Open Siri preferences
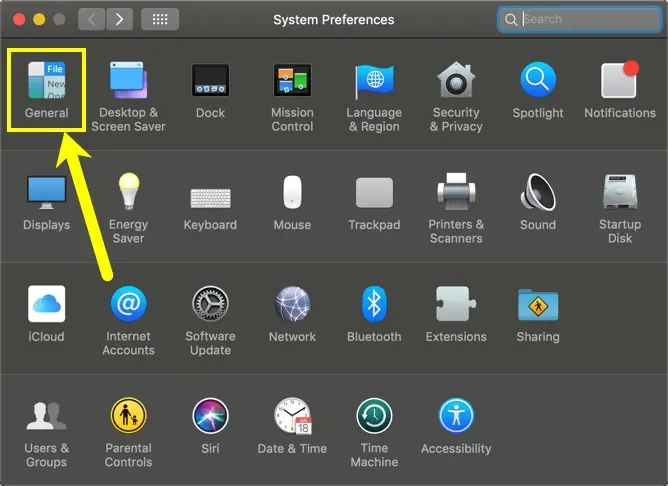The height and width of the screenshot is (486, 668). [210, 426]
